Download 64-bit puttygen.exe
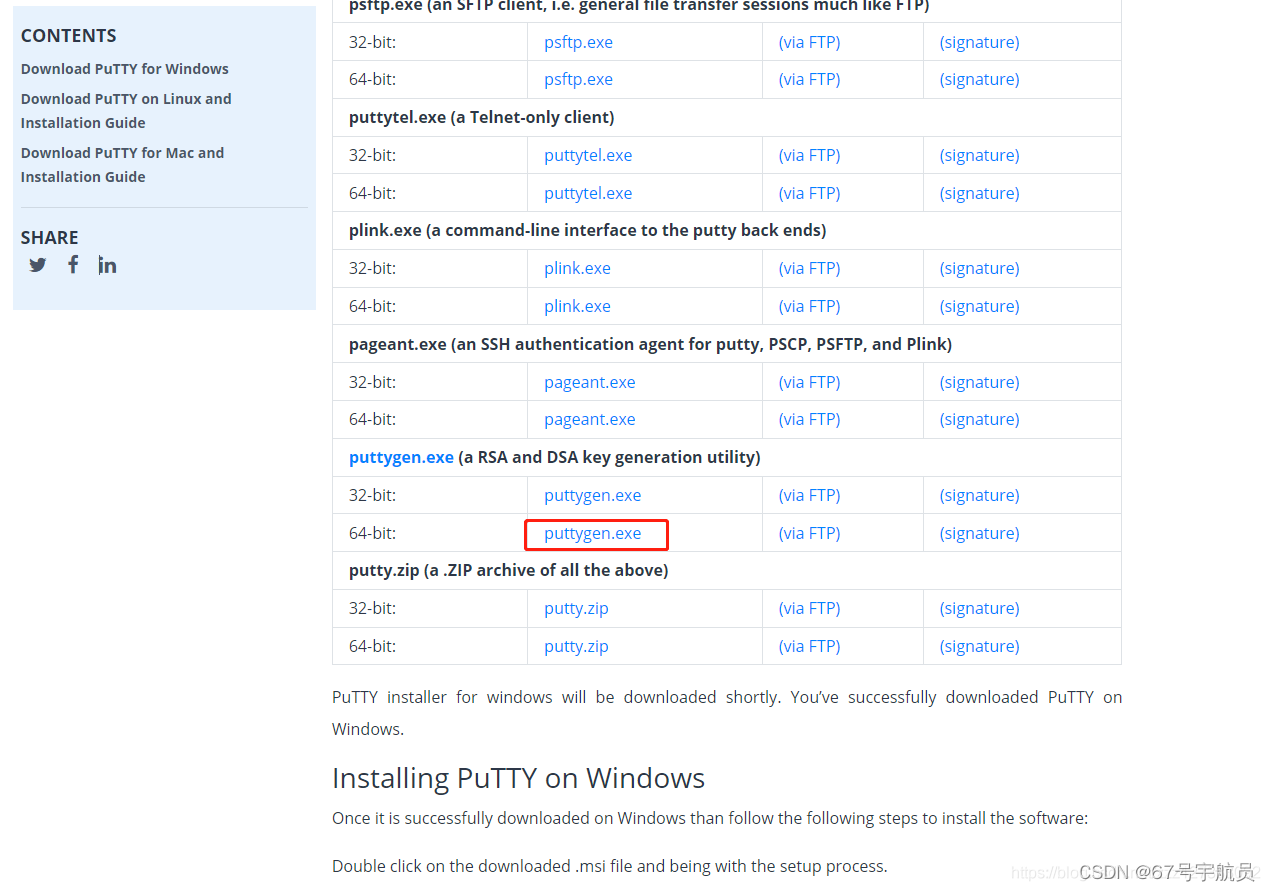Screen dimensions: 1270x891 [592, 533]
